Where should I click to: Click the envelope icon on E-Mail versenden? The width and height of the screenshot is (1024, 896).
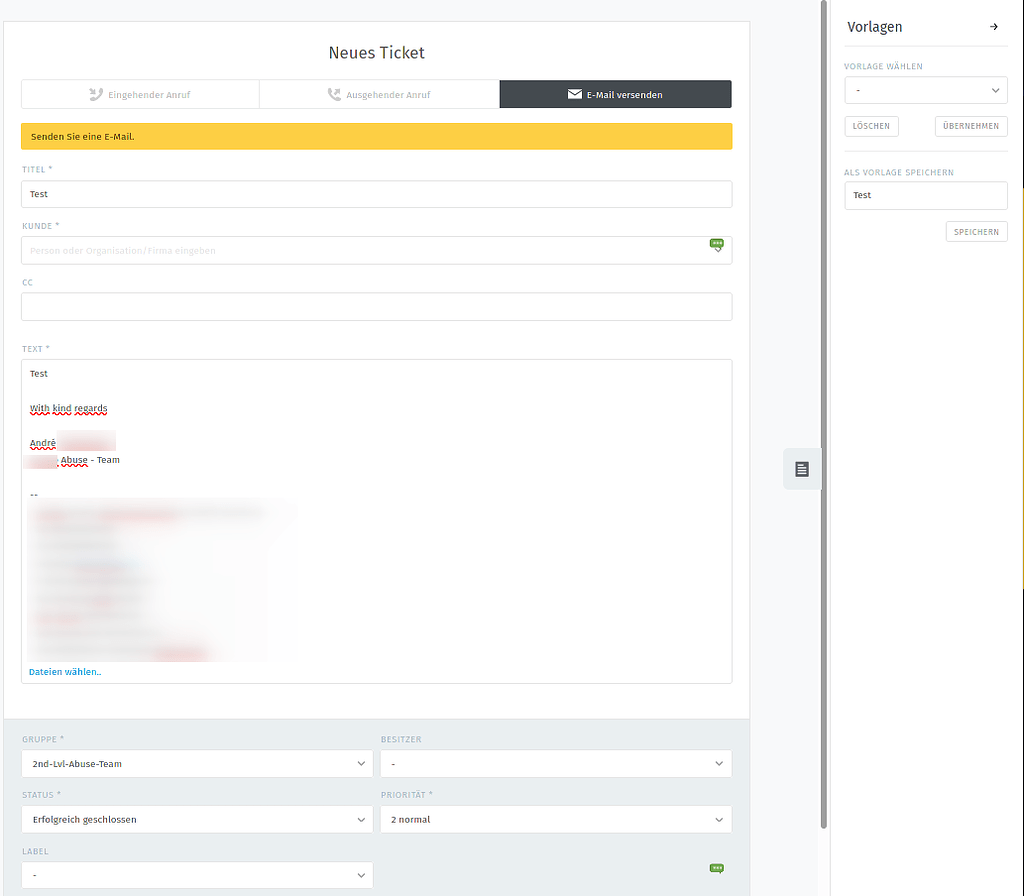pyautogui.click(x=575, y=94)
